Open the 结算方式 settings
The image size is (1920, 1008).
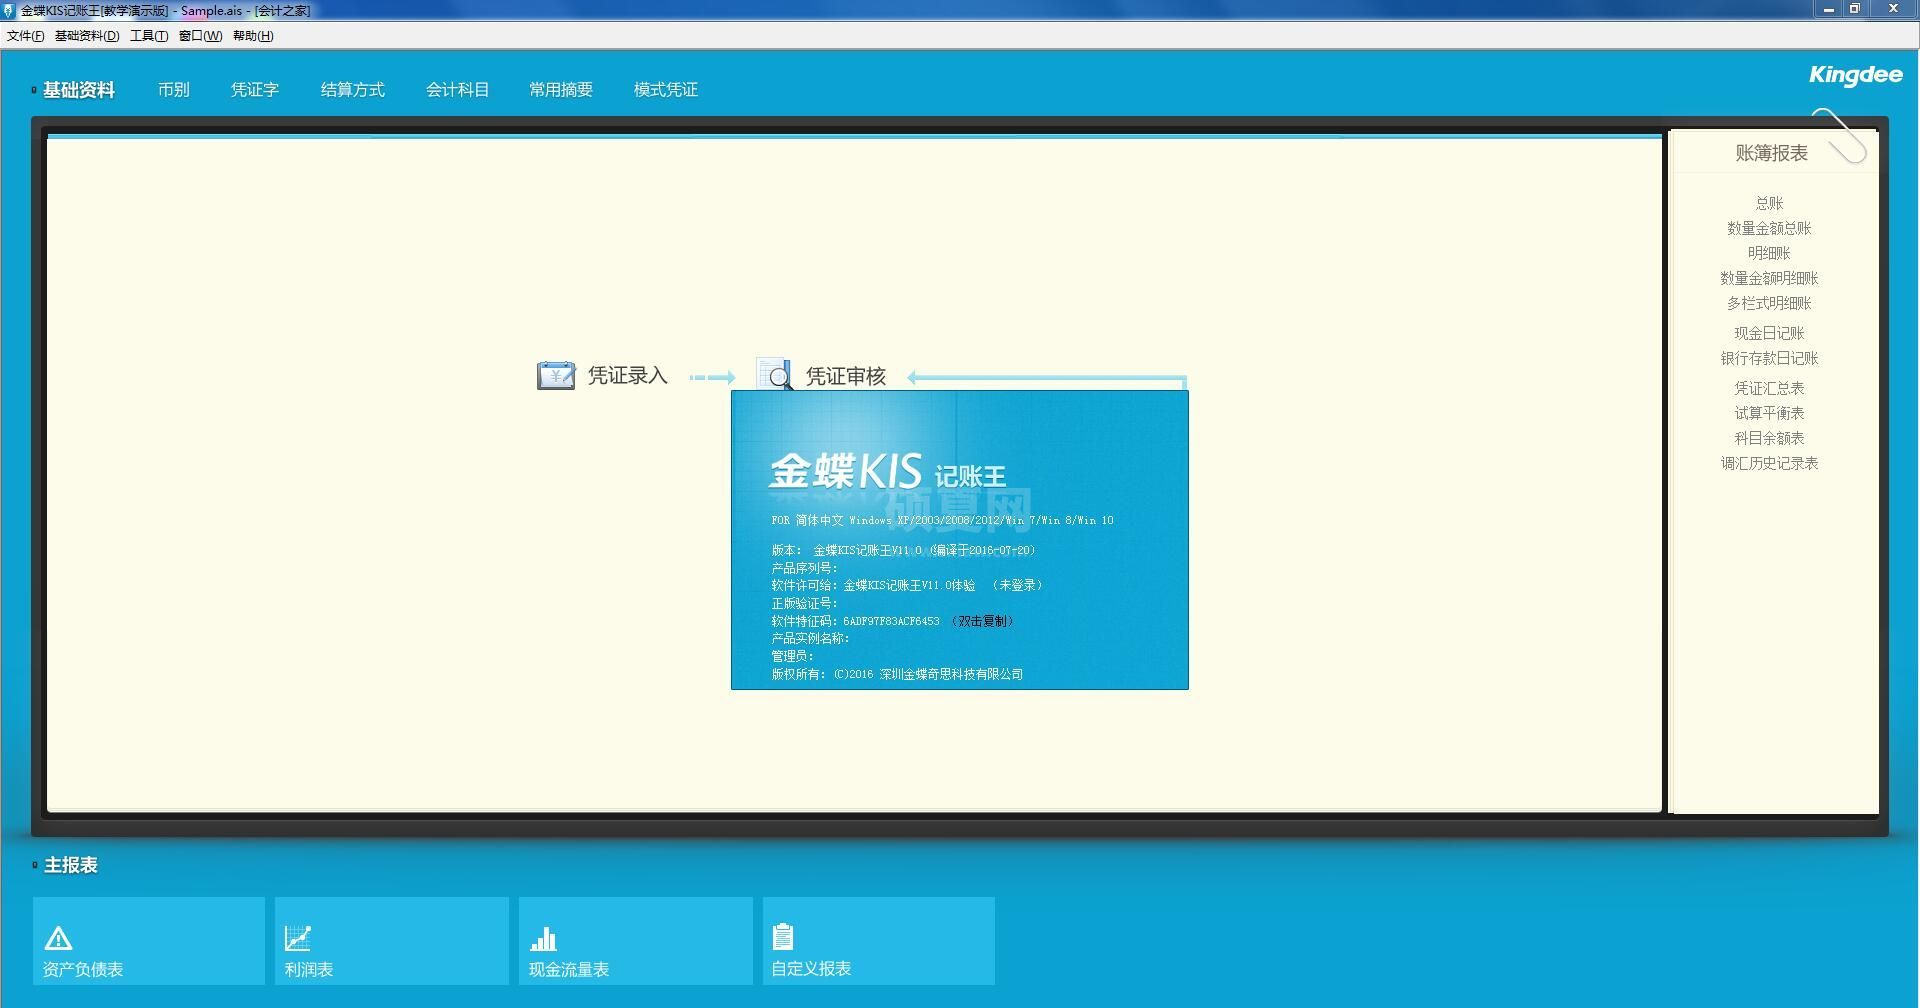[352, 90]
